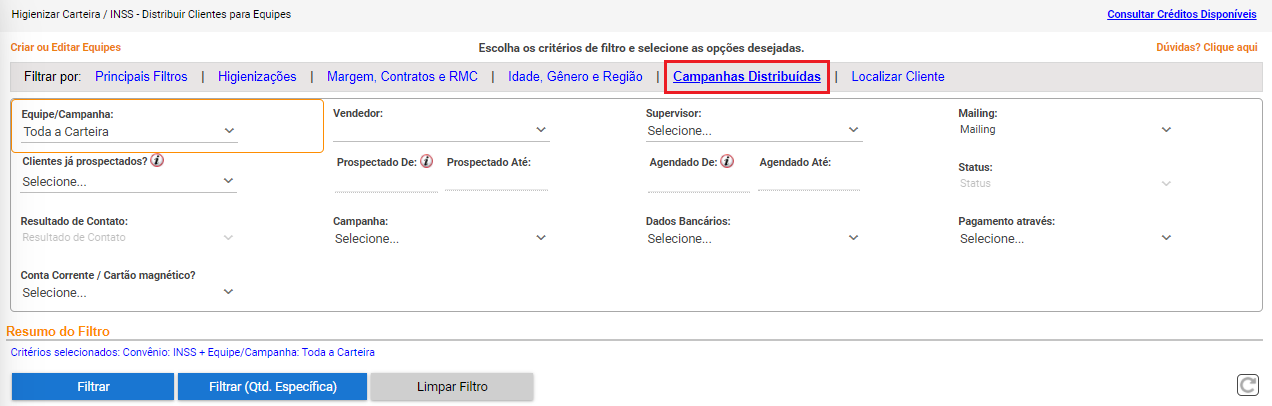Open the Vendedor dropdown

[441, 130]
